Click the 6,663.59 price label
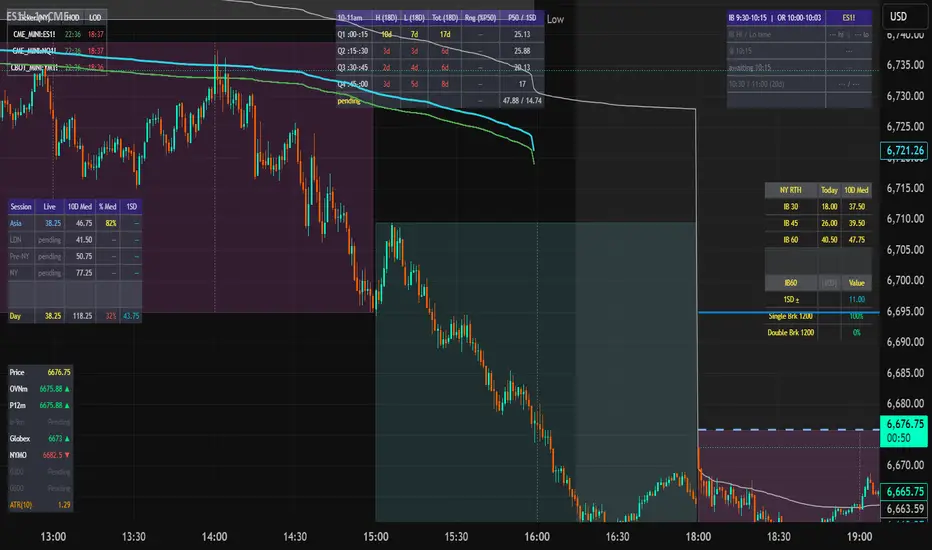 [x=904, y=509]
